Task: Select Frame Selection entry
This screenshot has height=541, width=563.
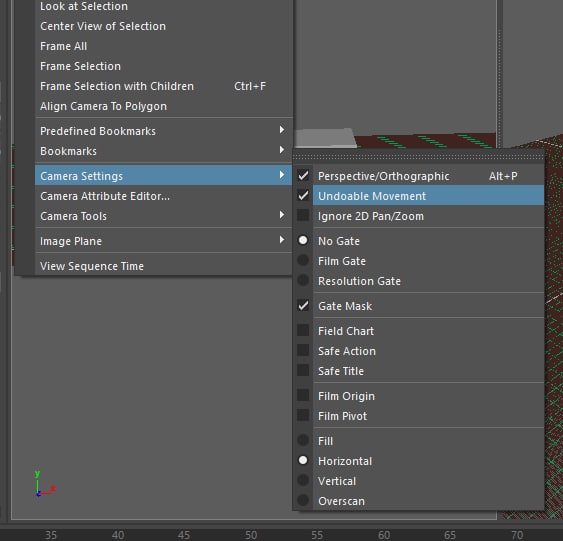Action: (x=164, y=66)
